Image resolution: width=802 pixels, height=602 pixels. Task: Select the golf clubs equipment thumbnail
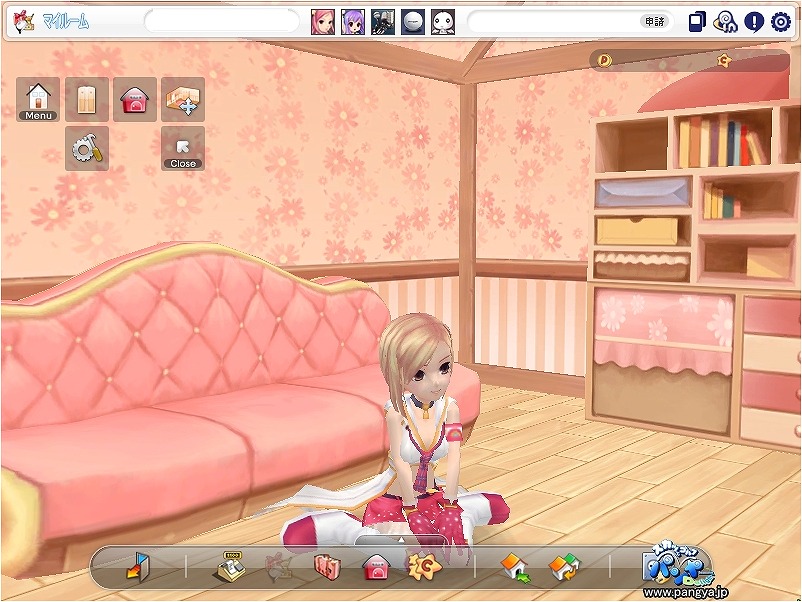[383, 22]
